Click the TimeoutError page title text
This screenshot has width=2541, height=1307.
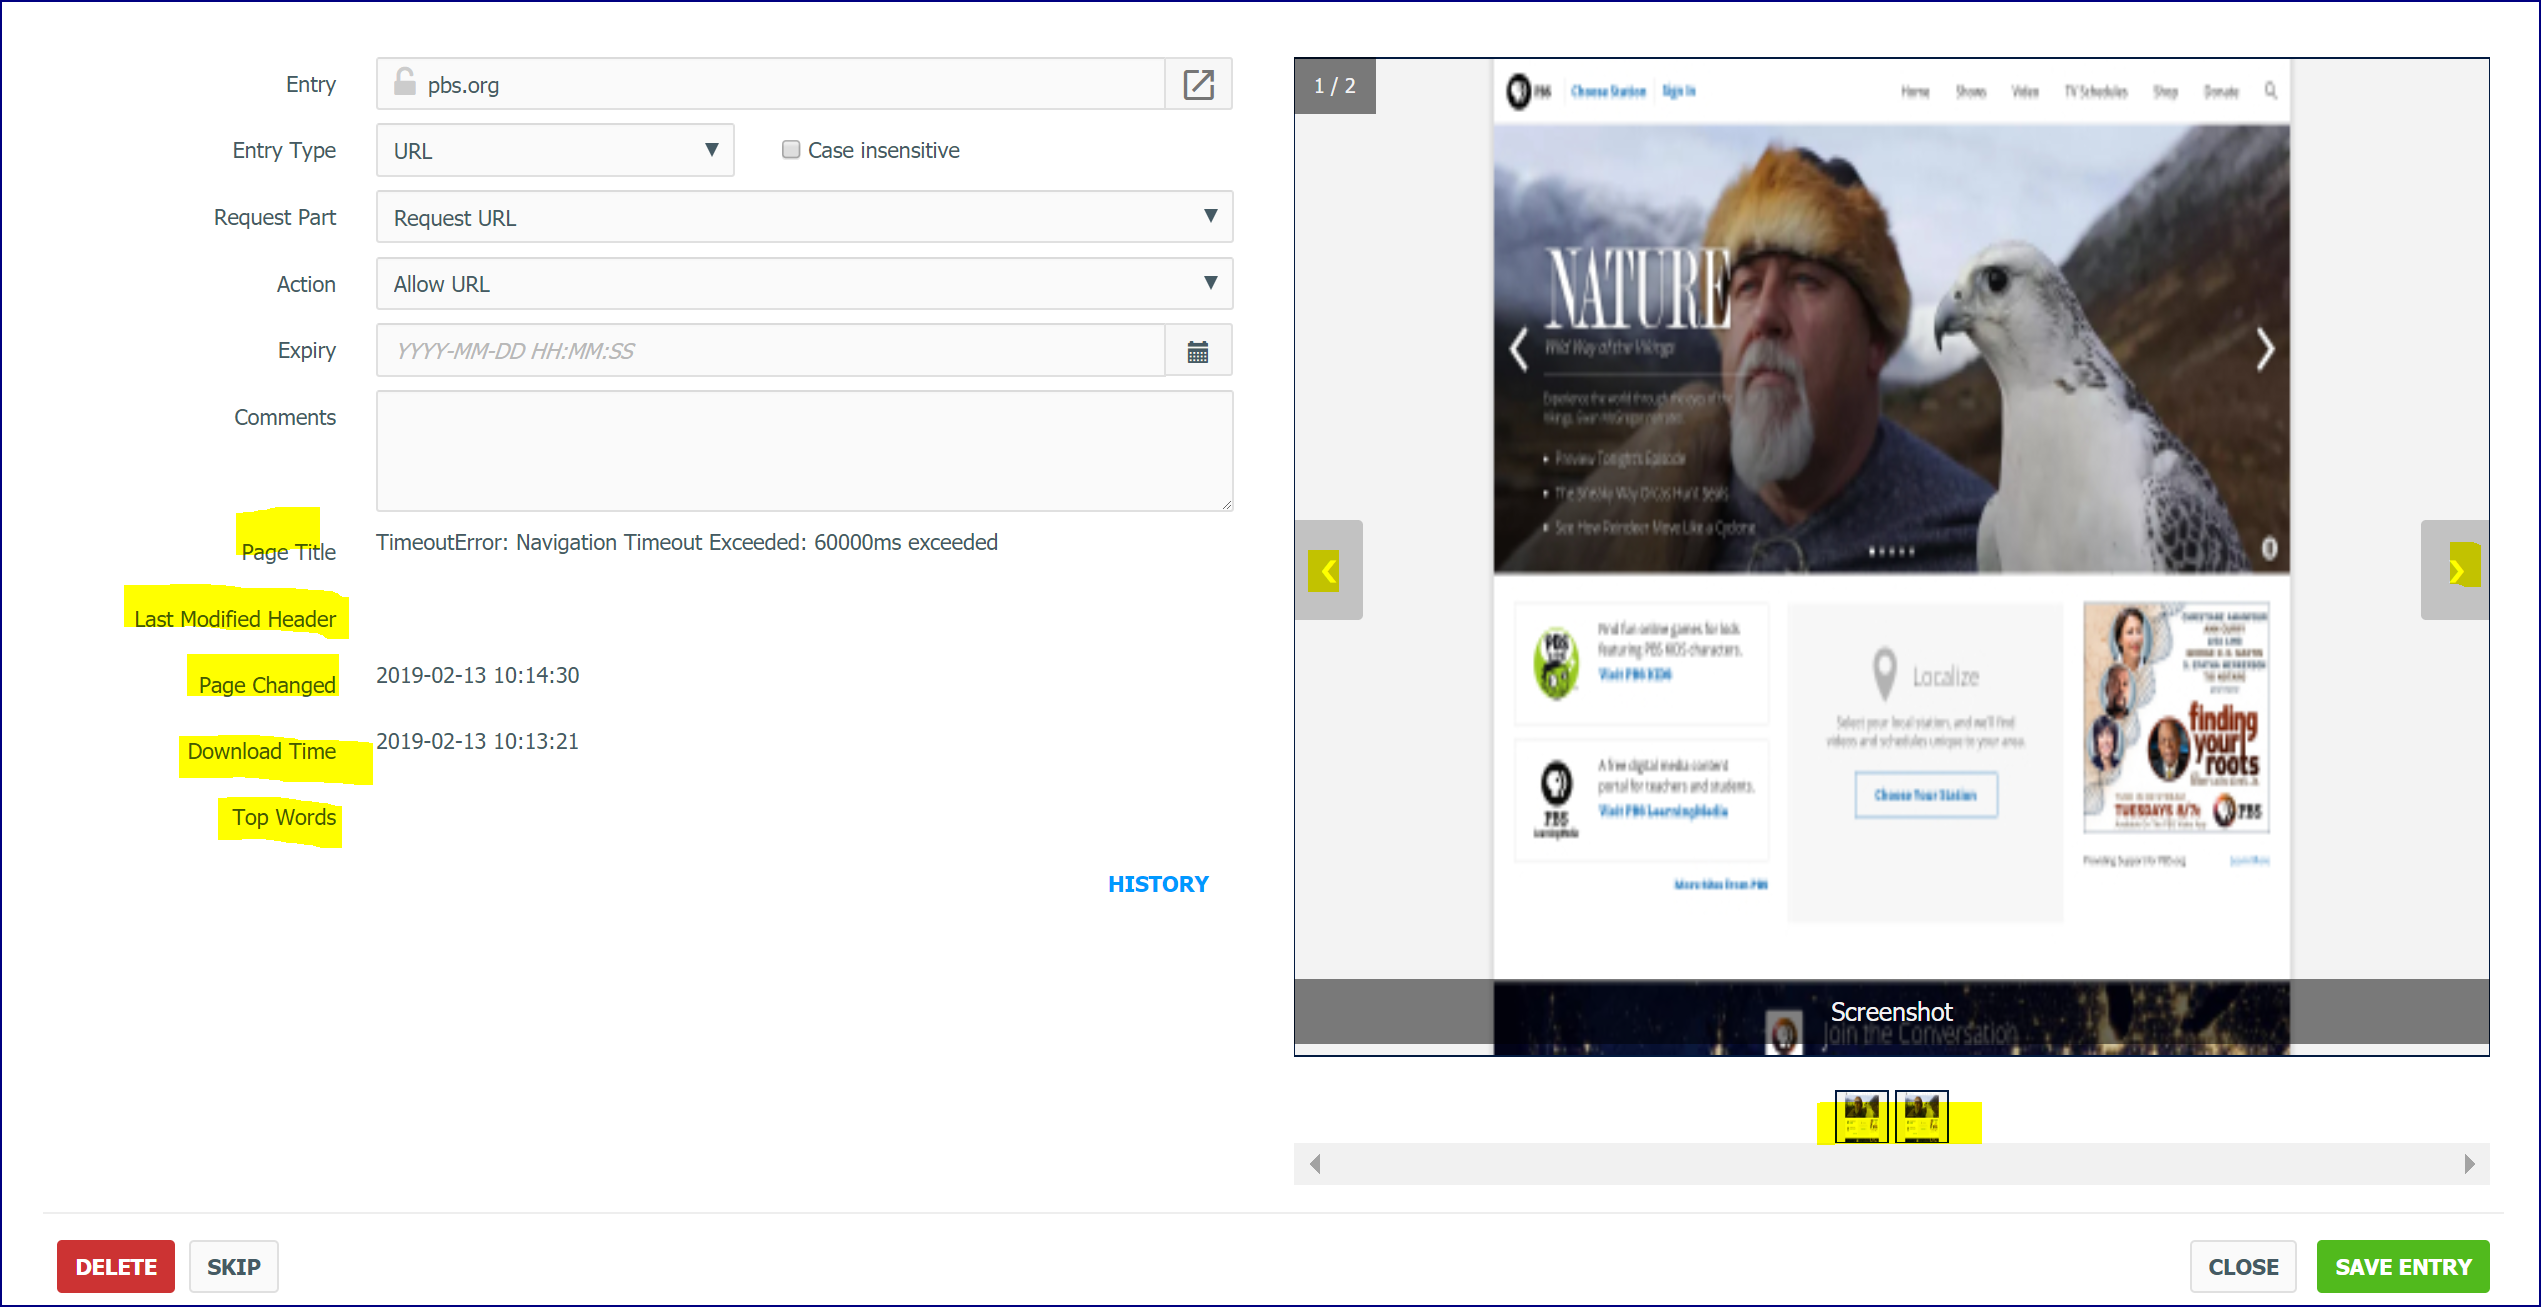tap(687, 542)
